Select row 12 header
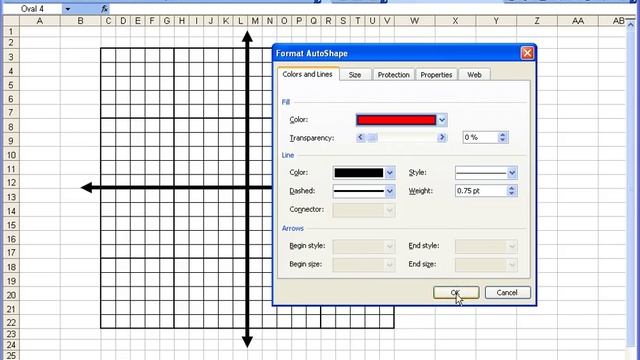The width and height of the screenshot is (640, 360). 11,182
